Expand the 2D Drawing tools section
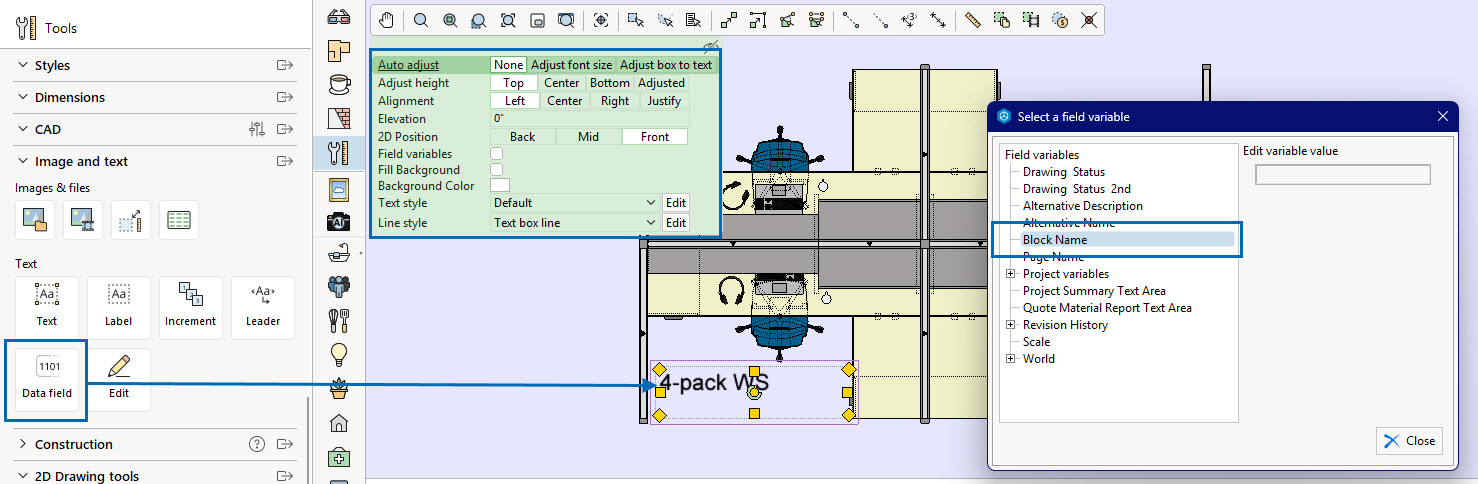This screenshot has height=484, width=1478. click(x=22, y=476)
